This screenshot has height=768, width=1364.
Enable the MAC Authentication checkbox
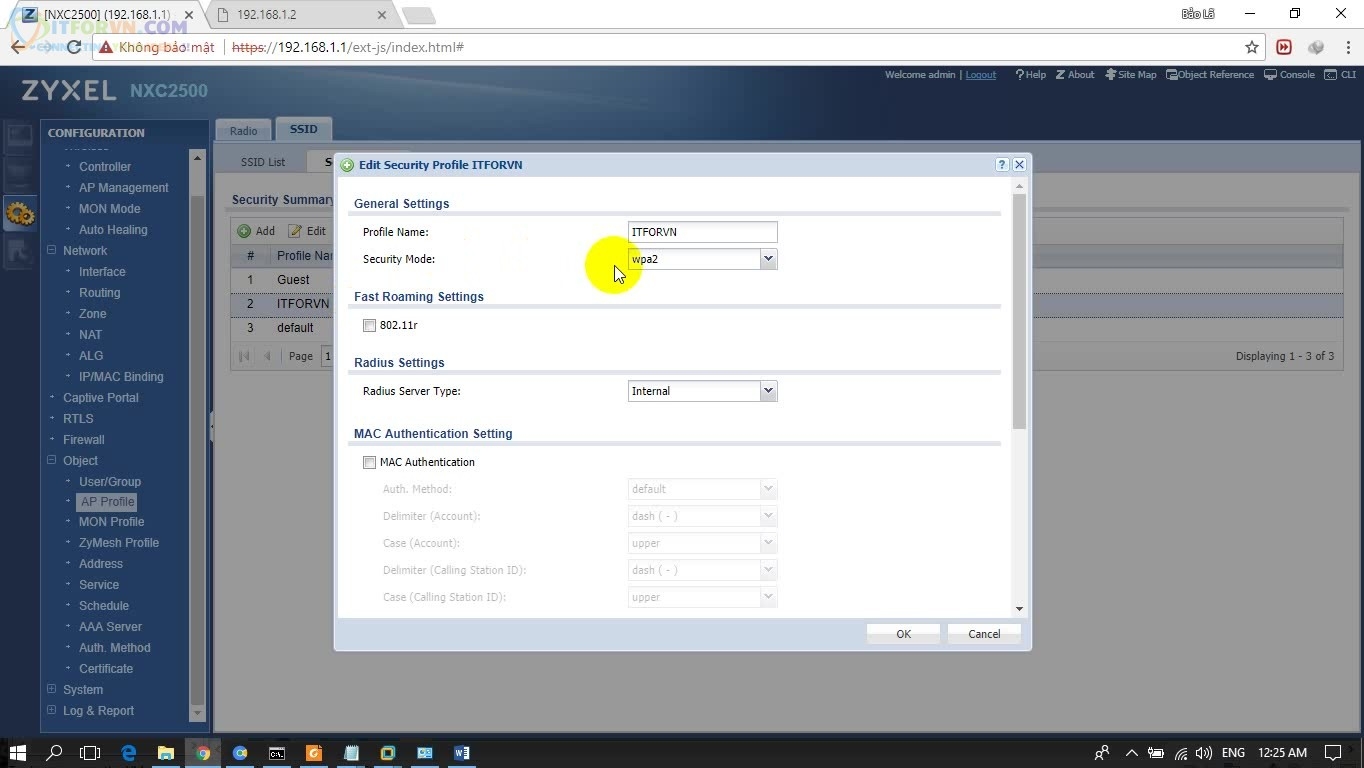click(x=370, y=462)
